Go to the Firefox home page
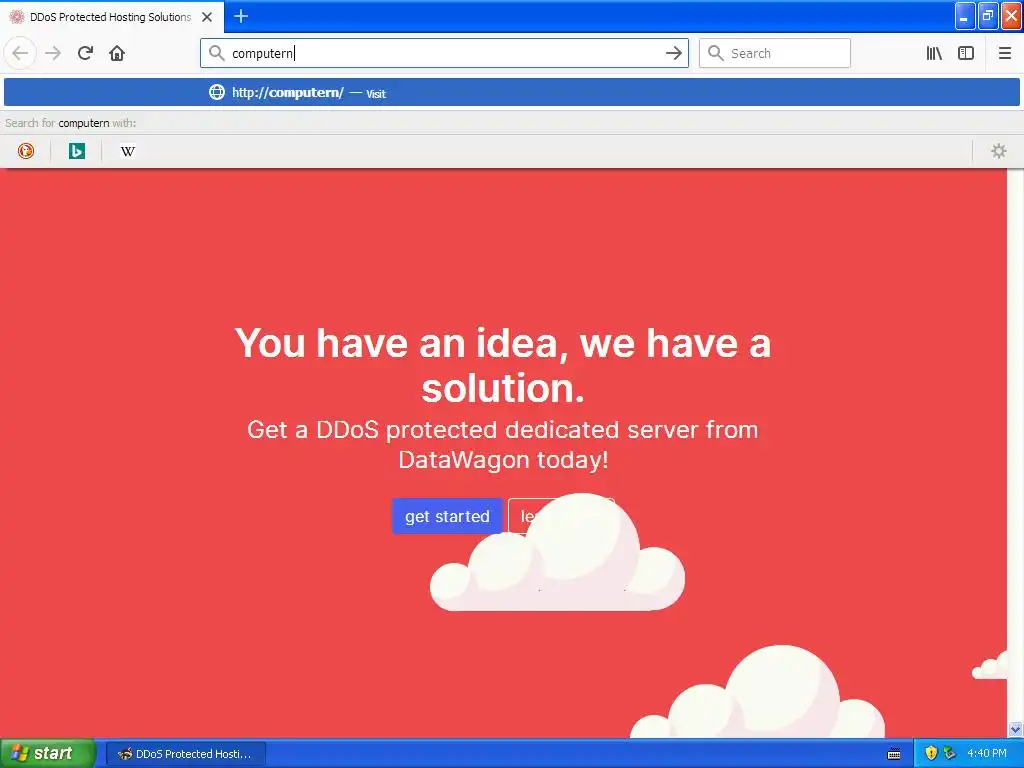Image resolution: width=1024 pixels, height=768 pixels. (x=117, y=53)
